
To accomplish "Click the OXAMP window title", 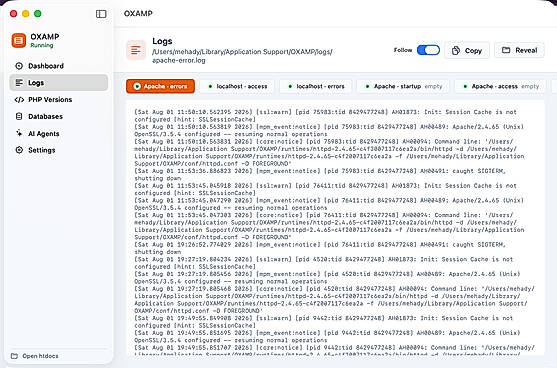I will point(138,13).
